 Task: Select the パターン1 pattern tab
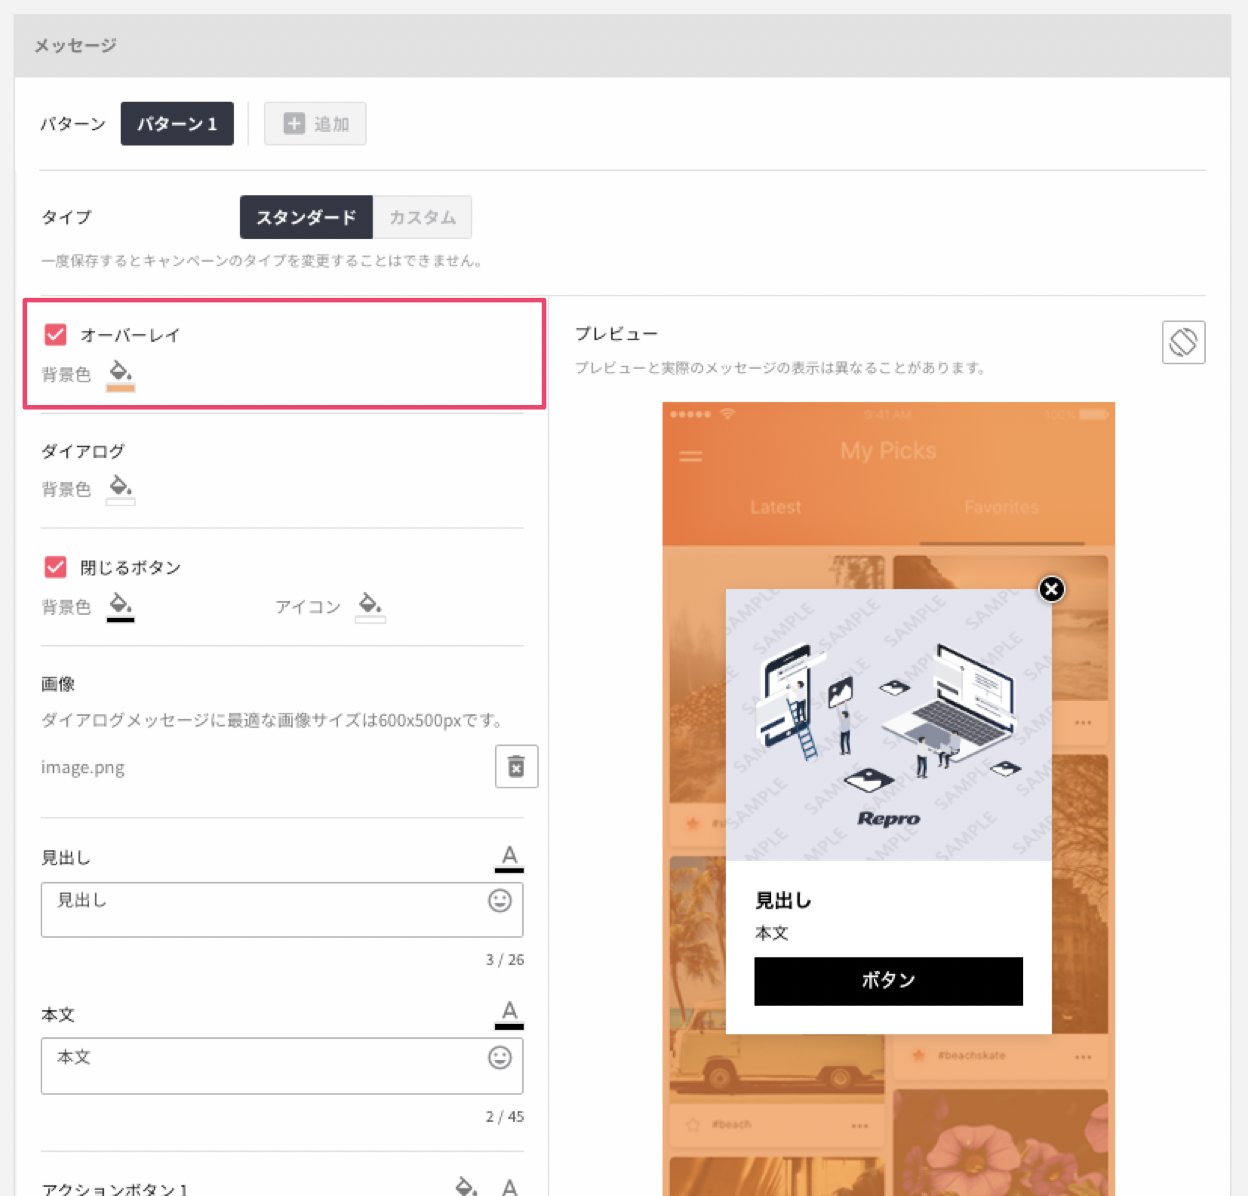coord(177,124)
